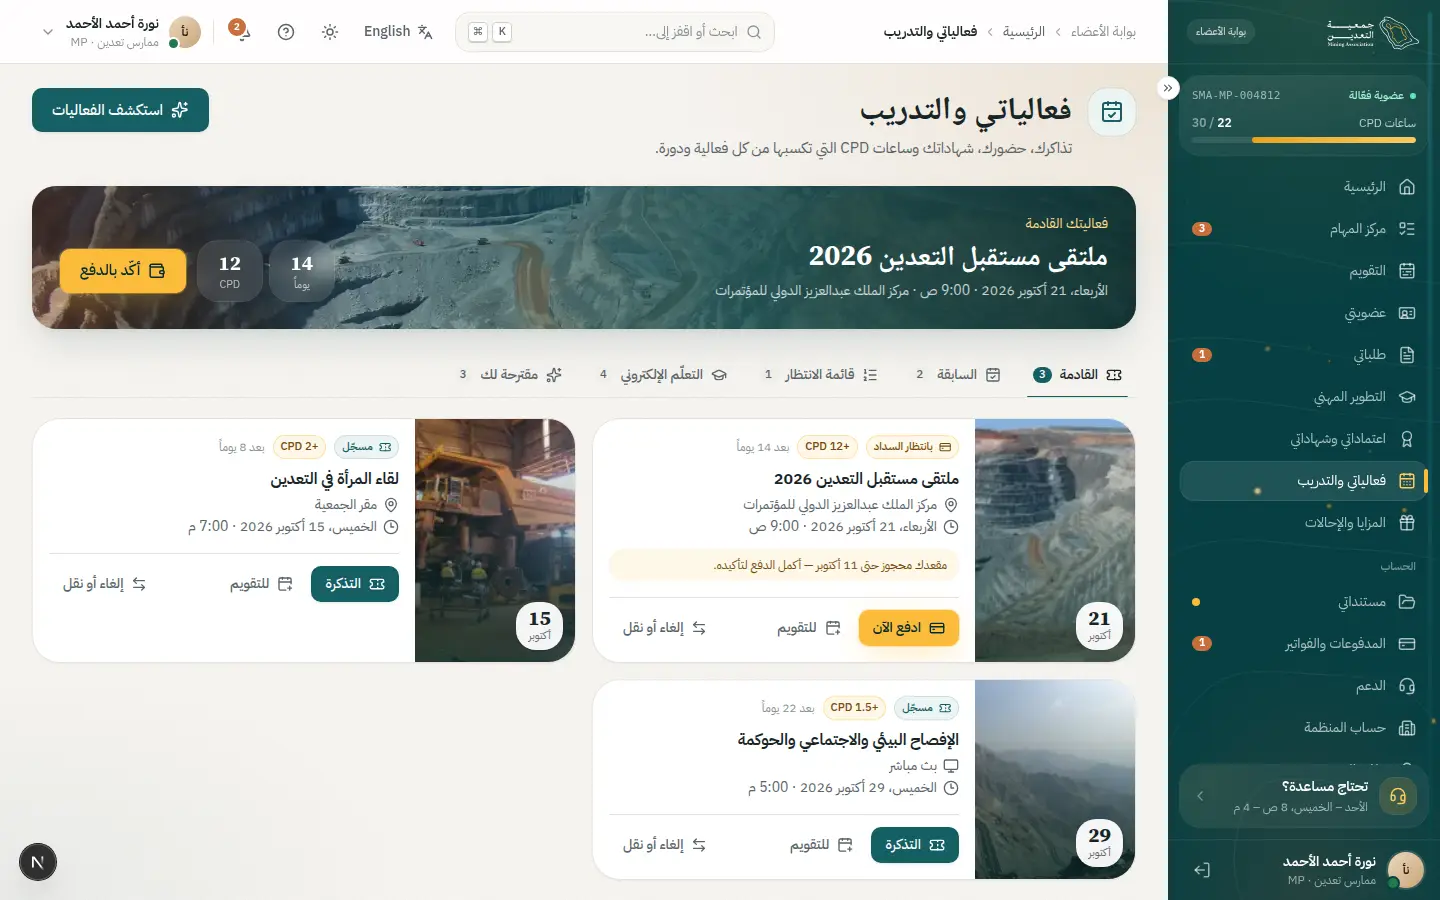This screenshot has width=1440, height=900.
Task: Switch language to English
Action: tap(398, 32)
